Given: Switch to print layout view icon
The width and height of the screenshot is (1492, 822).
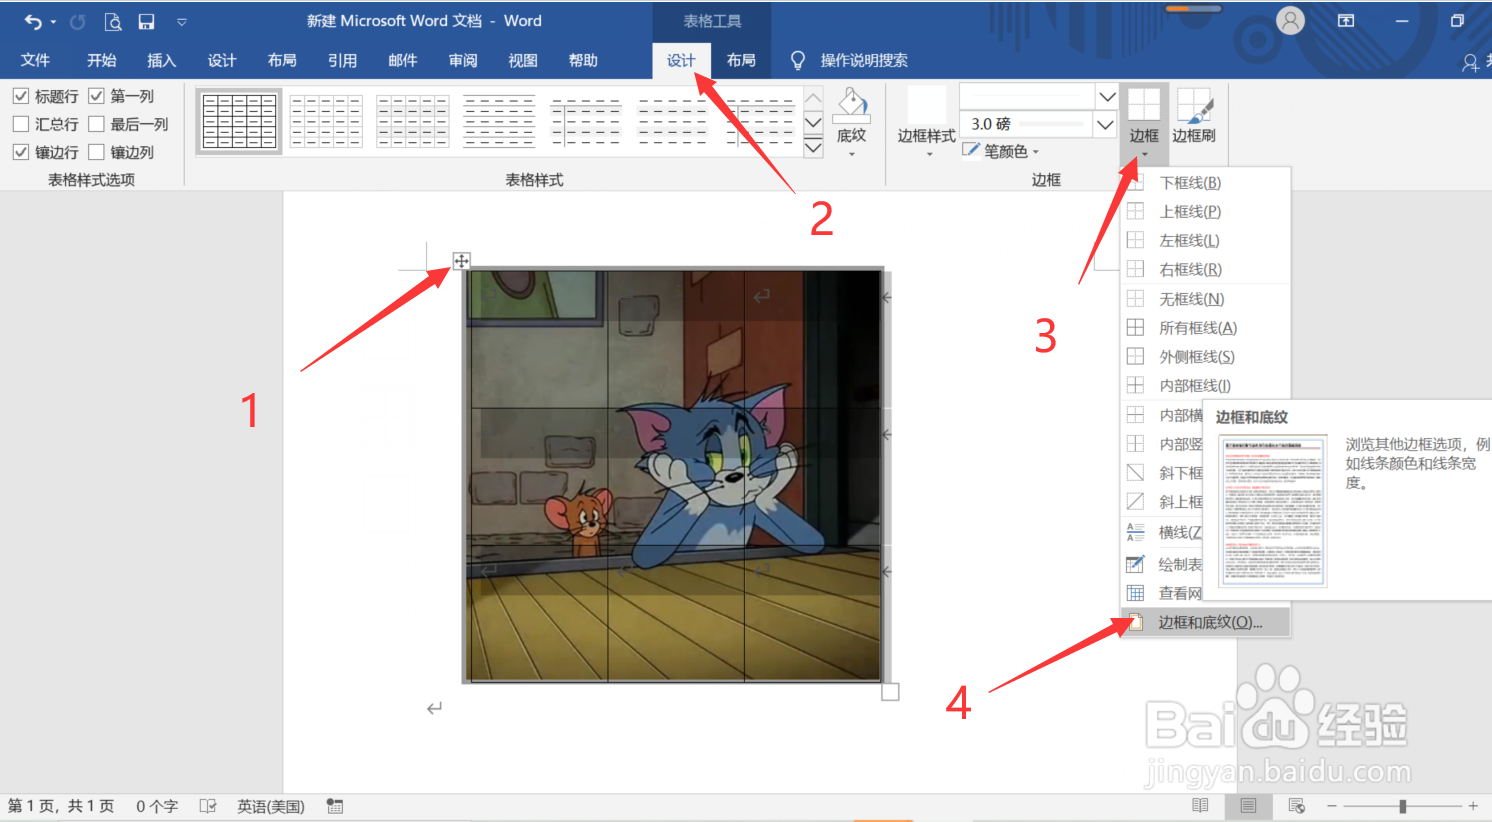Looking at the screenshot, I should pyautogui.click(x=1248, y=806).
